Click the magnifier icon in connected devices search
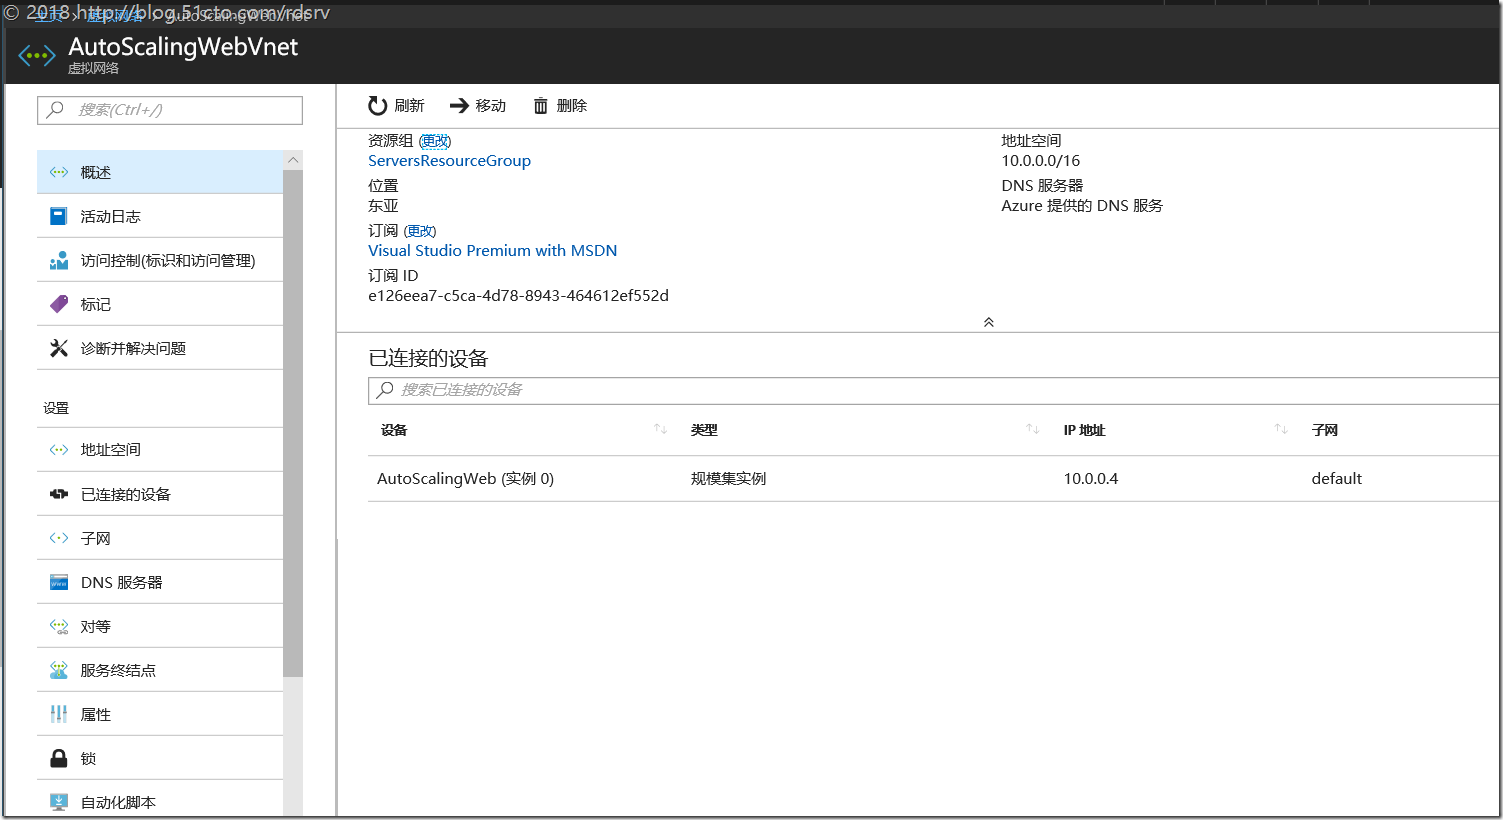The width and height of the screenshot is (1503, 820). [x=385, y=390]
